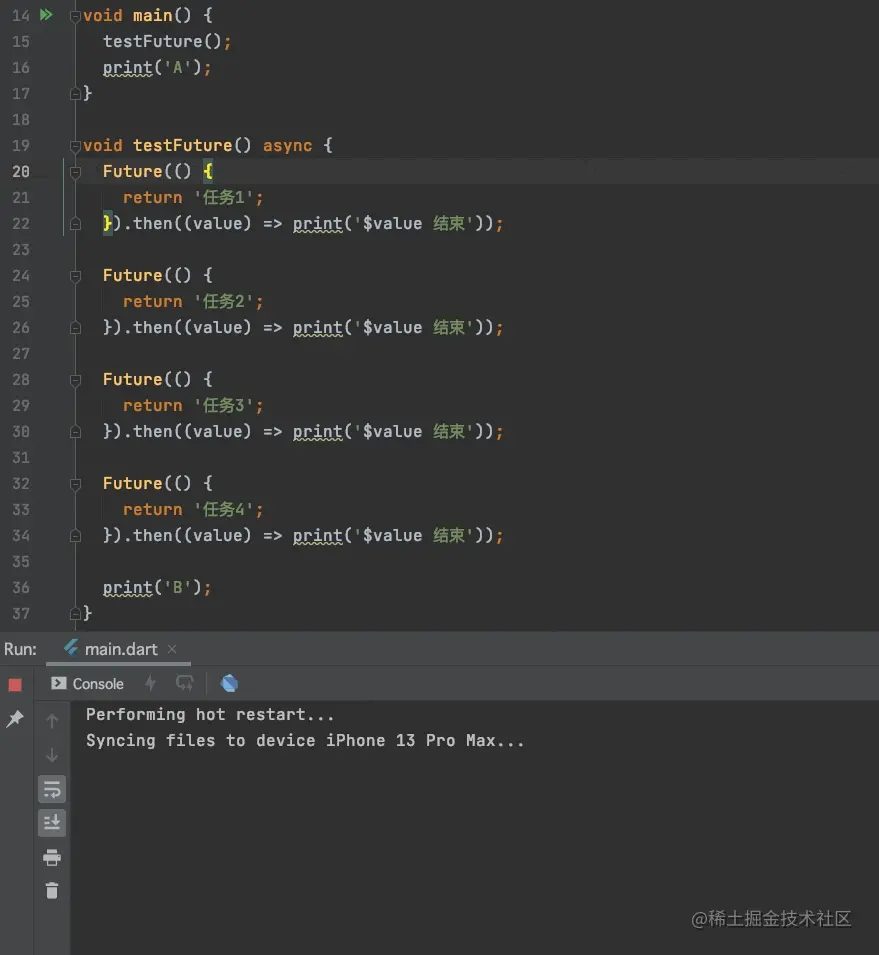The height and width of the screenshot is (955, 879).
Task: Switch to the Console tab
Action: pos(88,684)
